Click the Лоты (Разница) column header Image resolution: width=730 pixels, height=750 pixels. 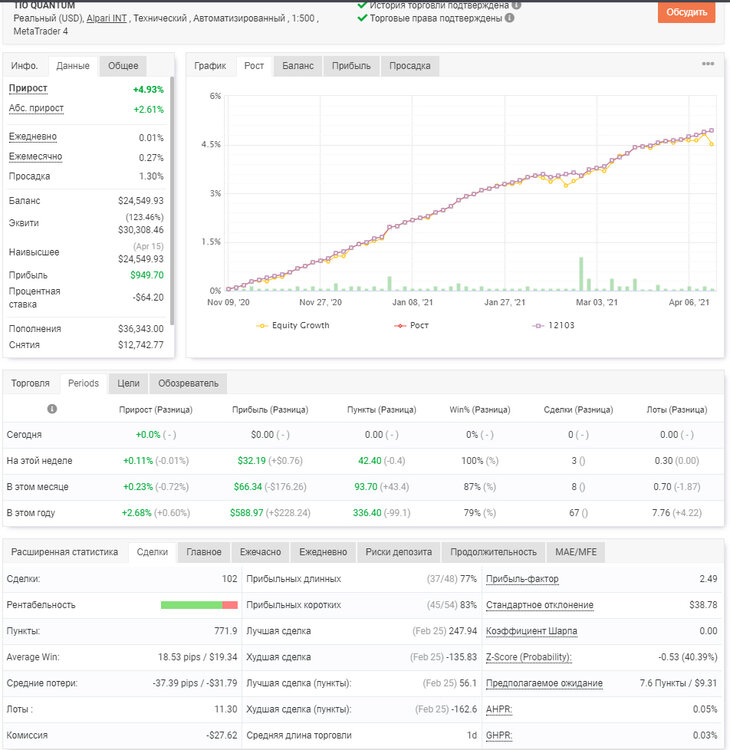pos(676,410)
